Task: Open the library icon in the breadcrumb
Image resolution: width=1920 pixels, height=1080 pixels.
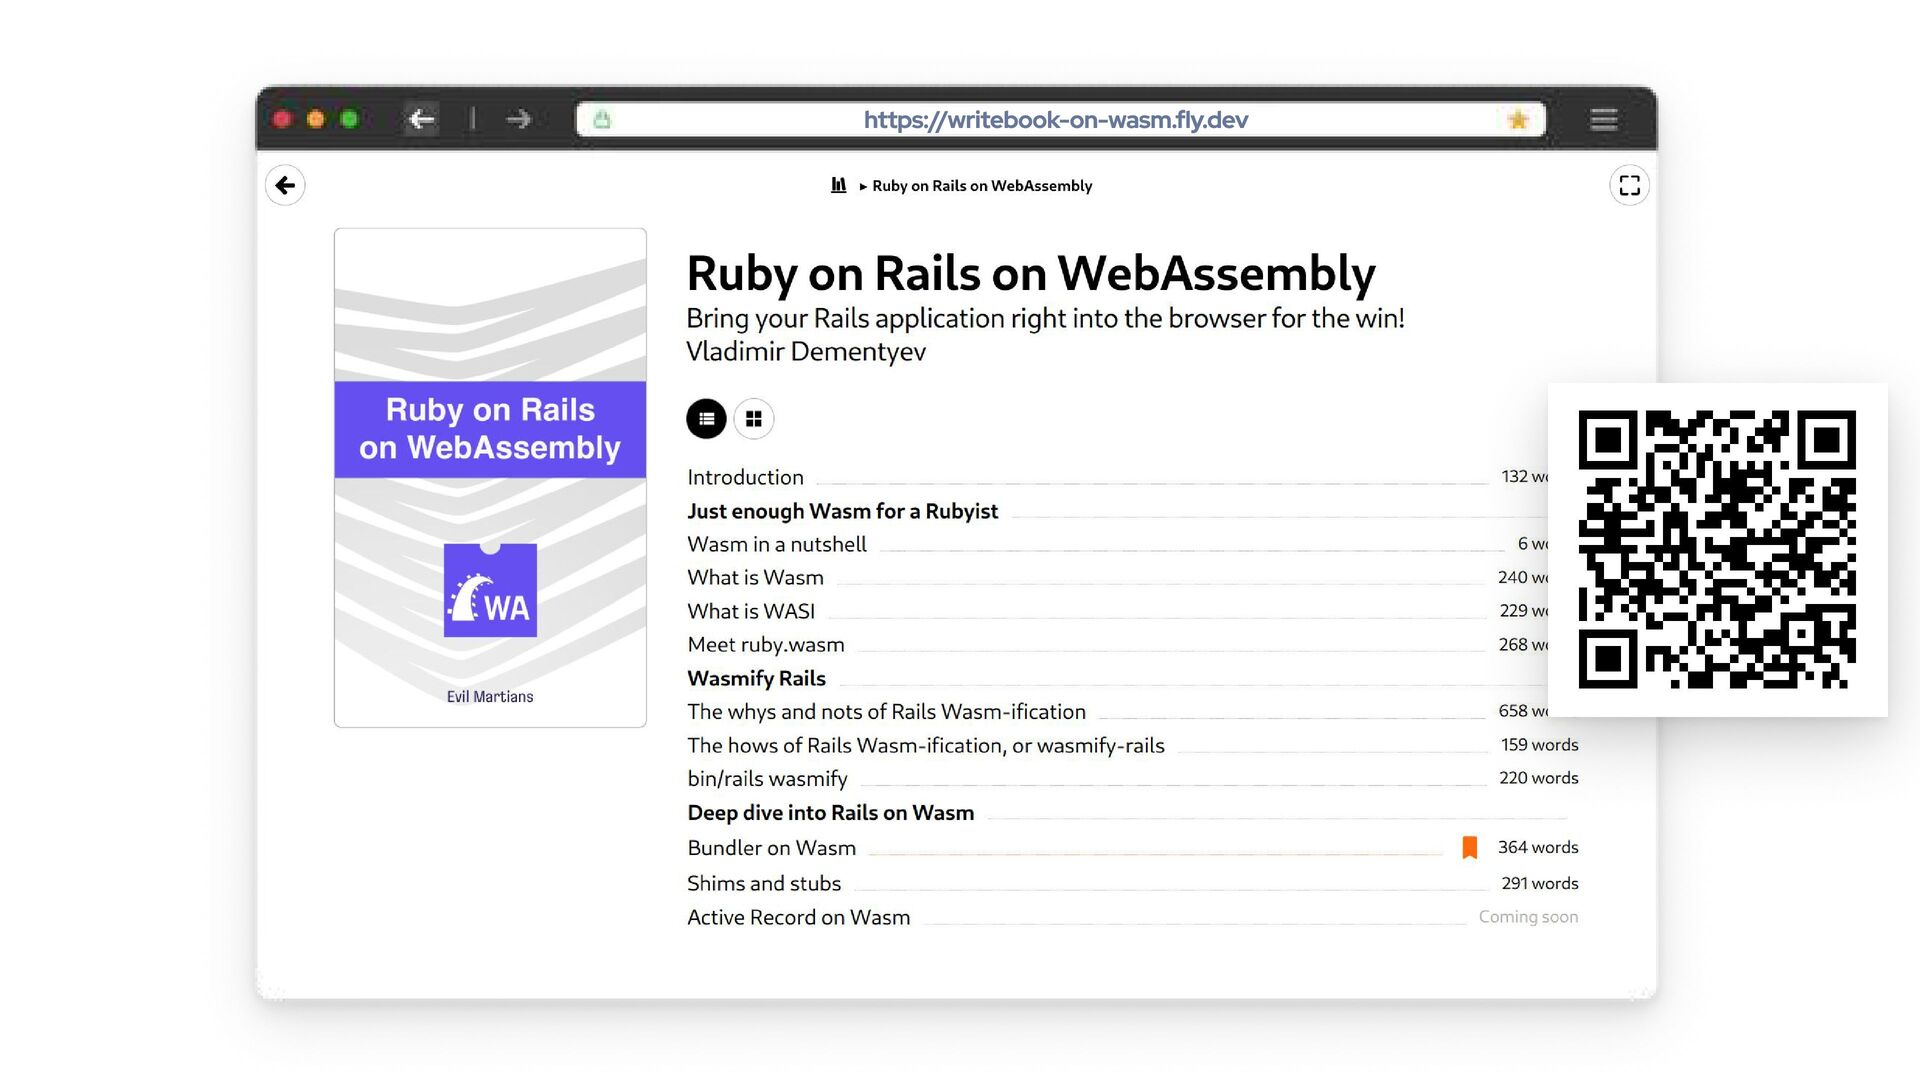Action: click(x=838, y=185)
